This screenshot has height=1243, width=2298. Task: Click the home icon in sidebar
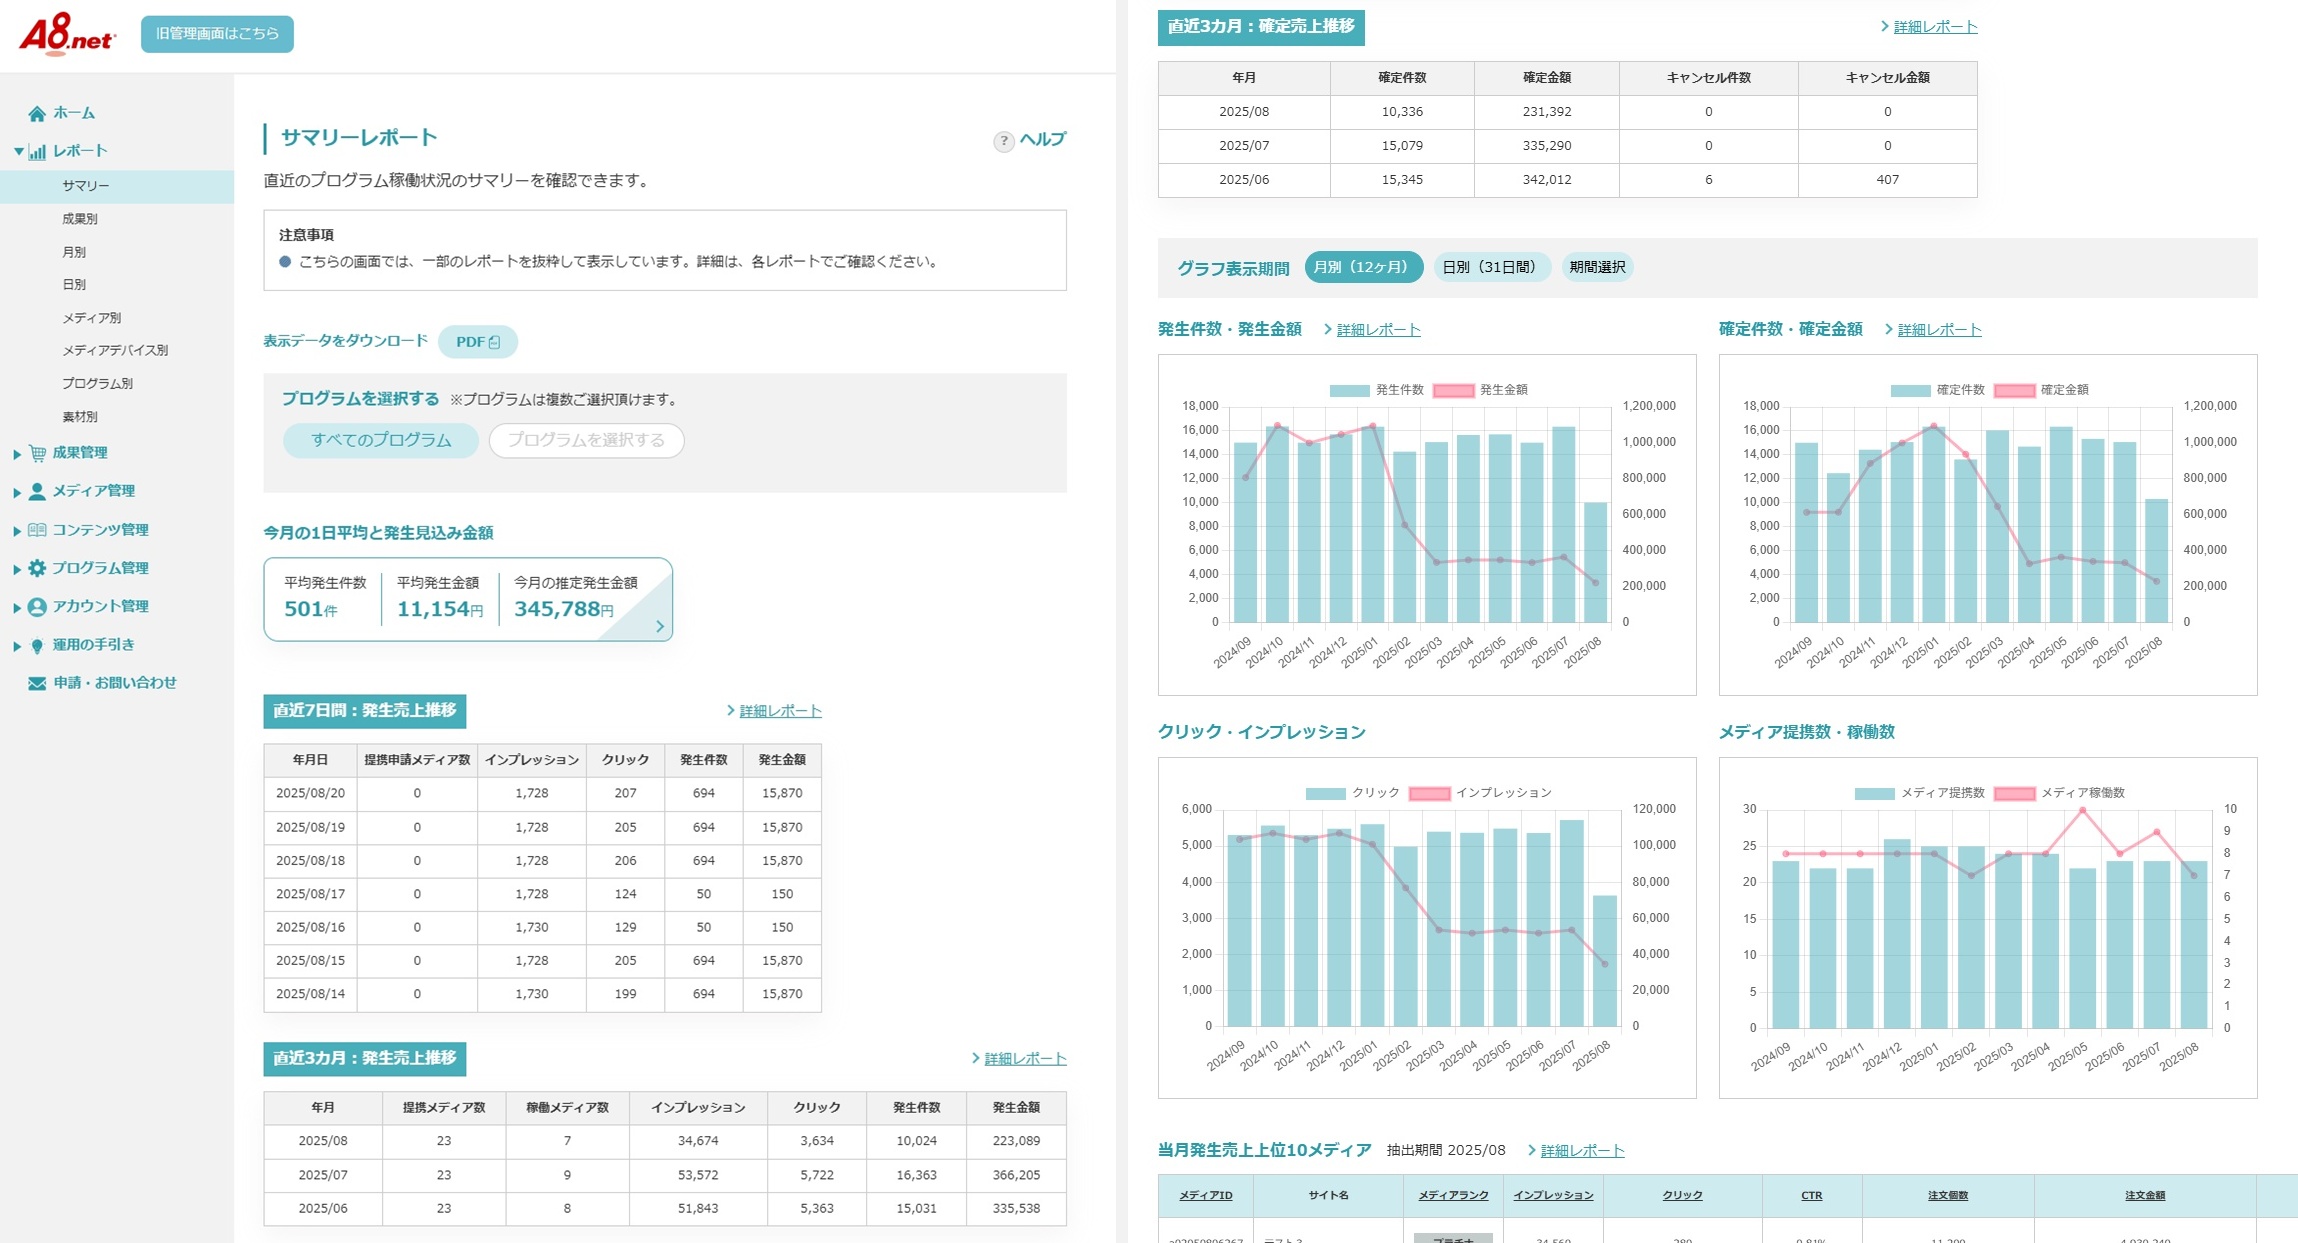click(37, 113)
